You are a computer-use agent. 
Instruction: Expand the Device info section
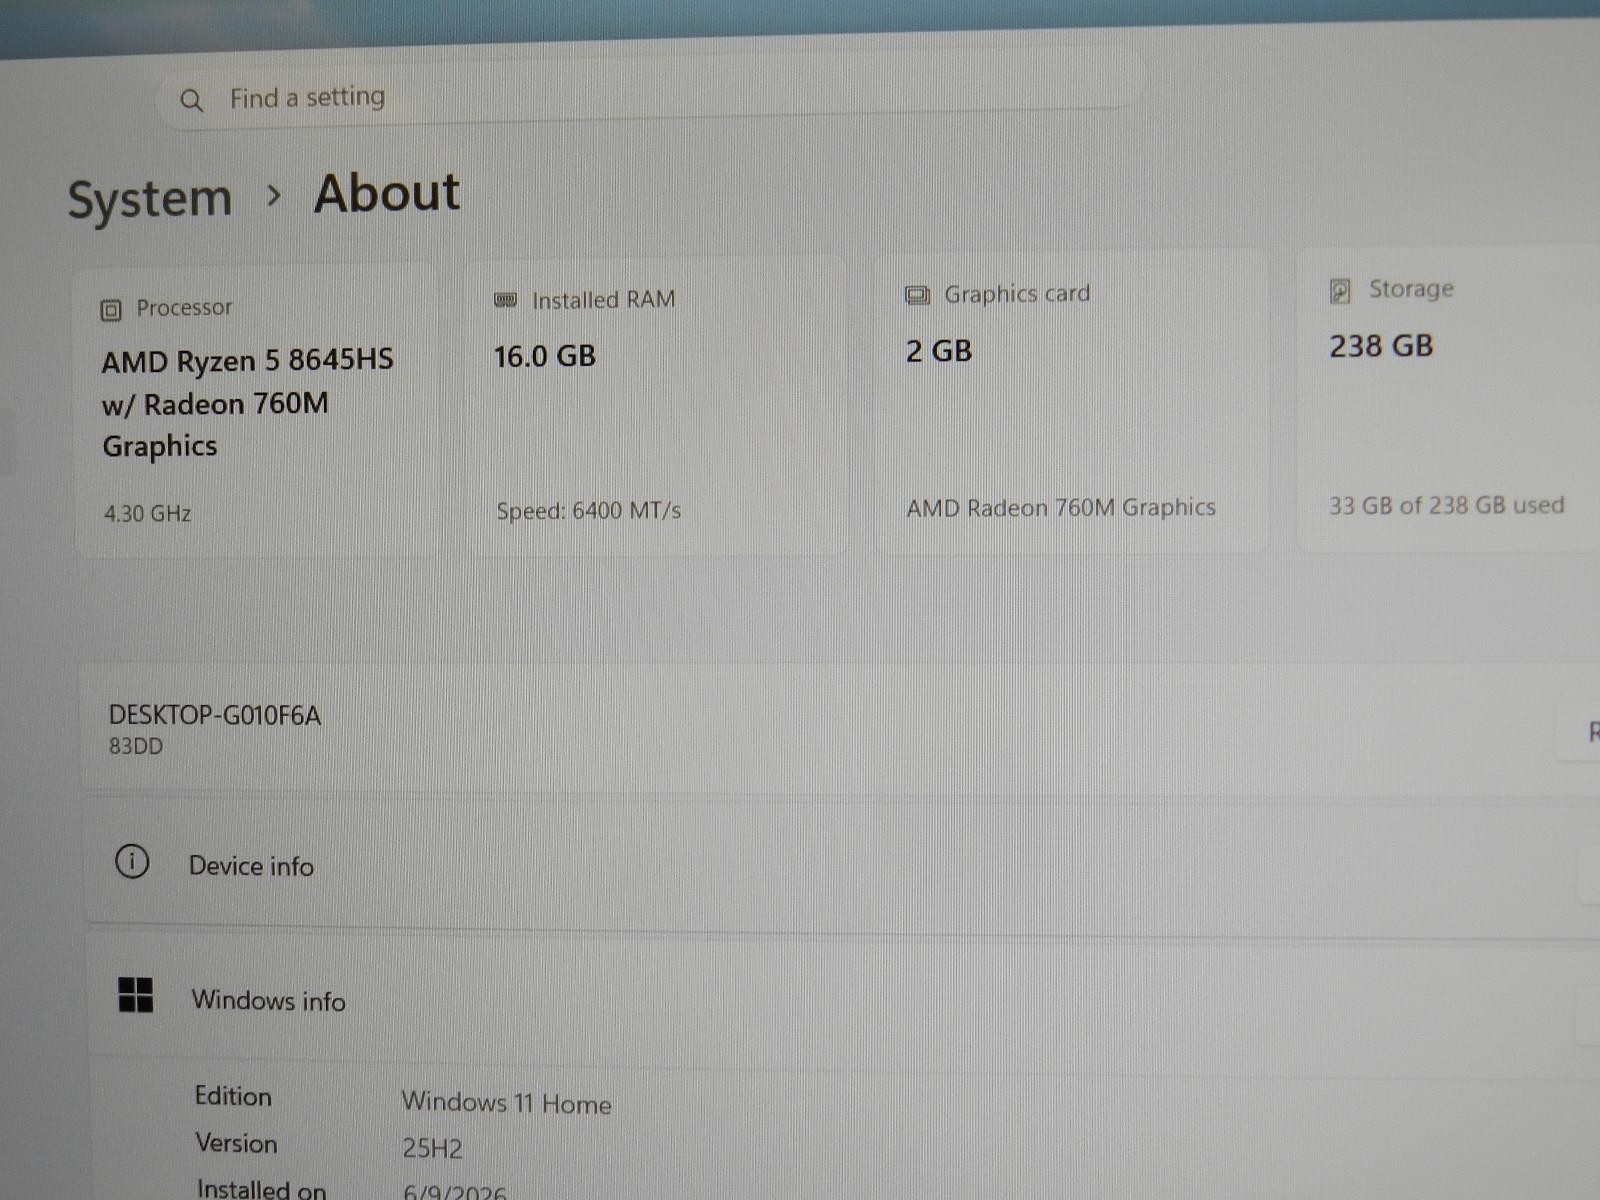point(842,864)
